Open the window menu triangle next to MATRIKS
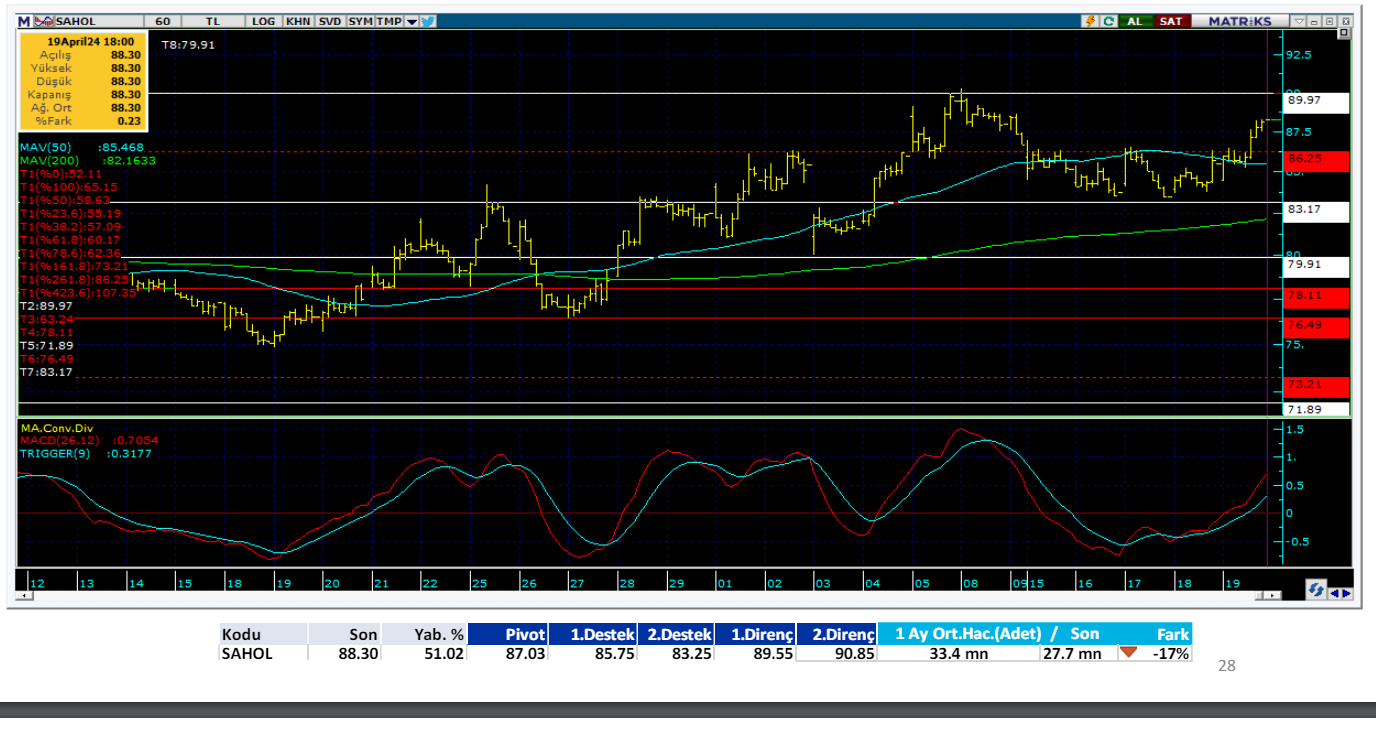The width and height of the screenshot is (1376, 729). 1299,21
